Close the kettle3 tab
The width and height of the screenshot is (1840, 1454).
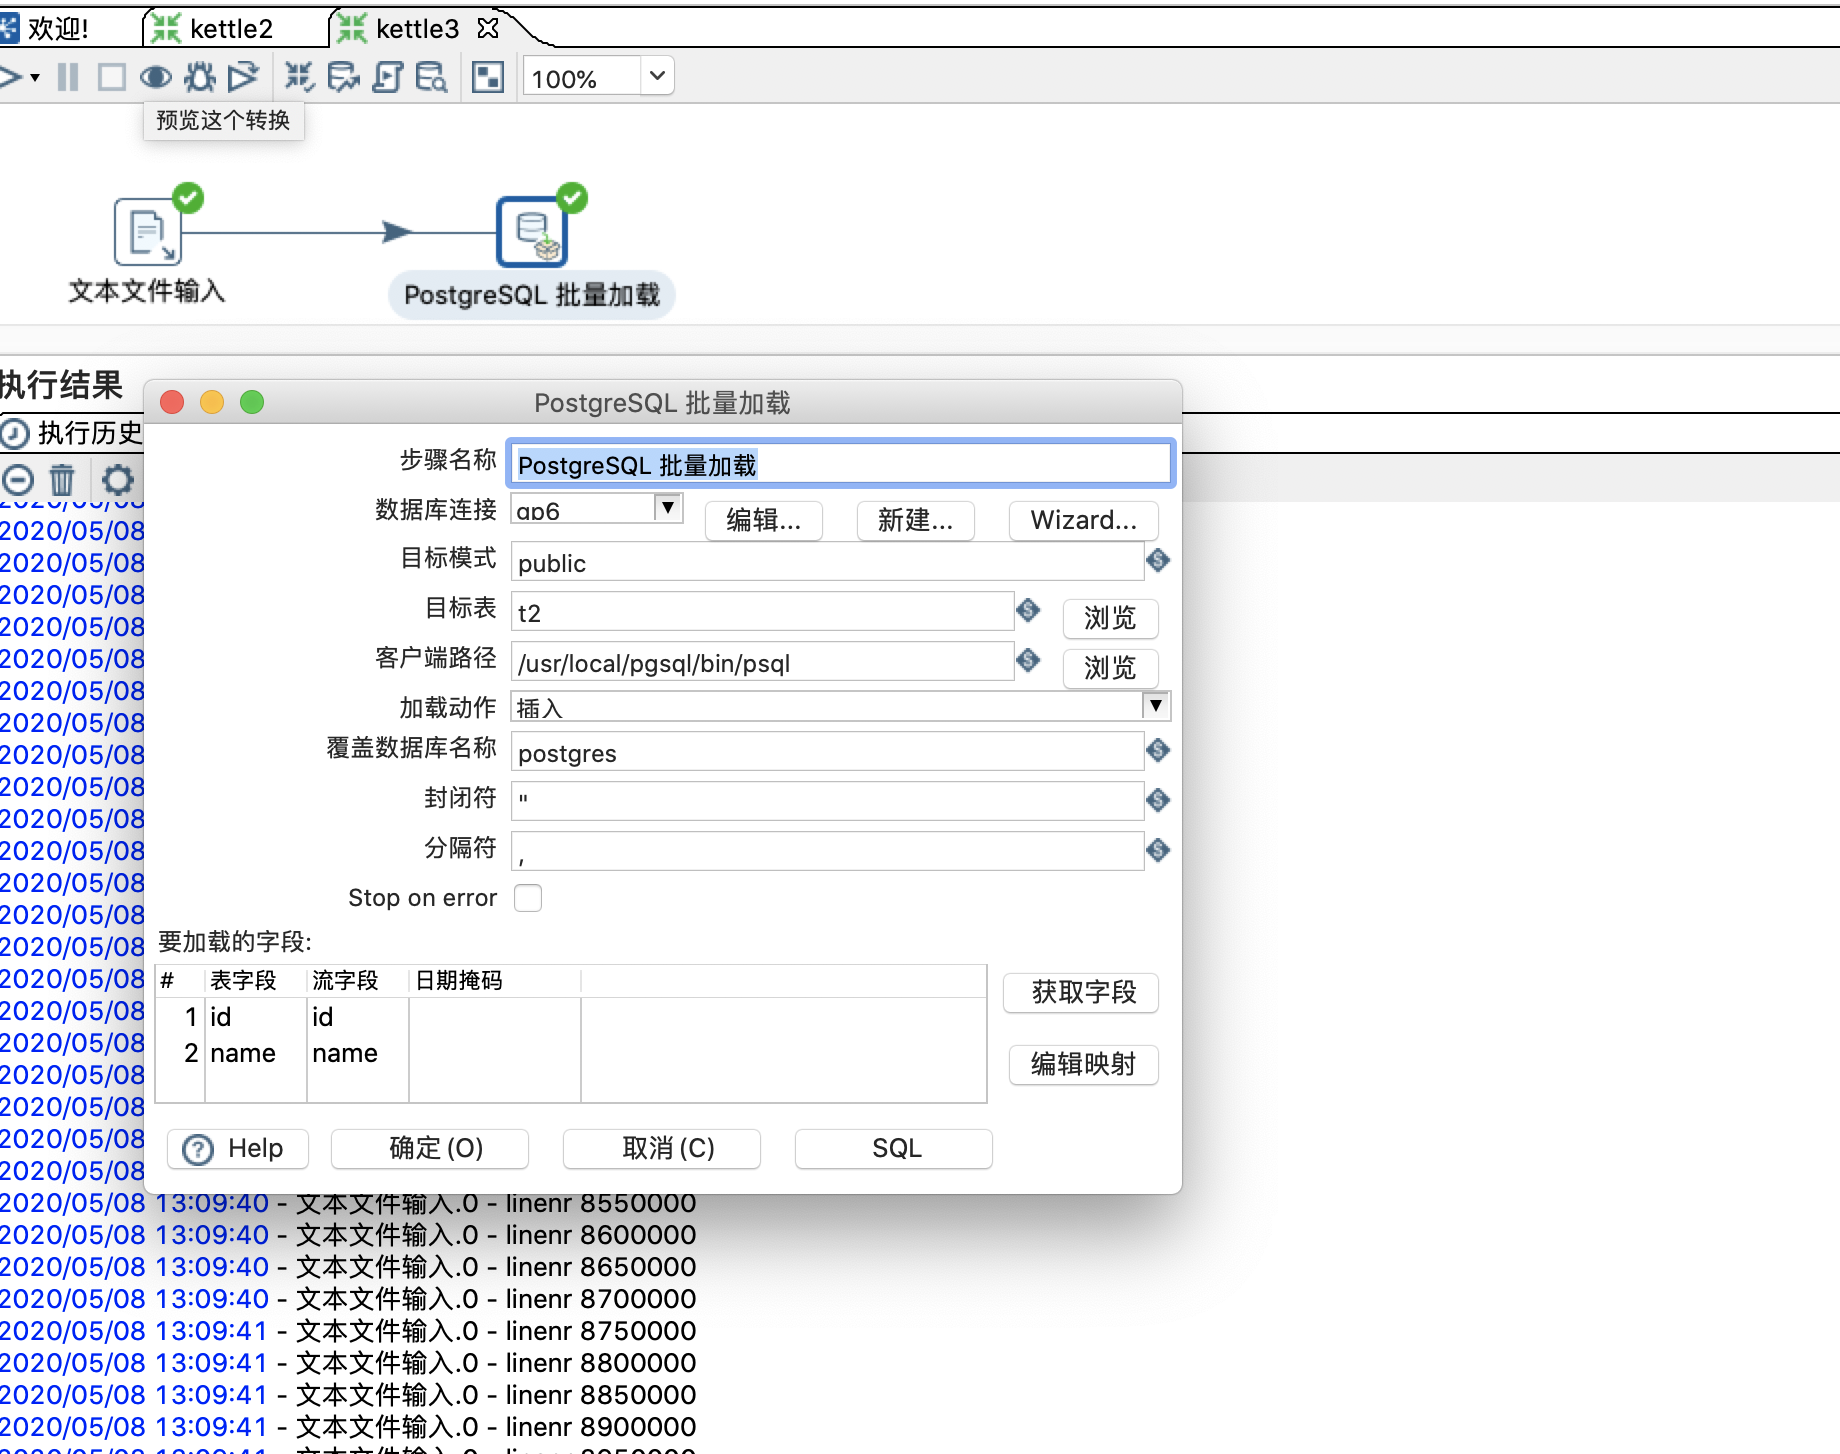click(488, 28)
